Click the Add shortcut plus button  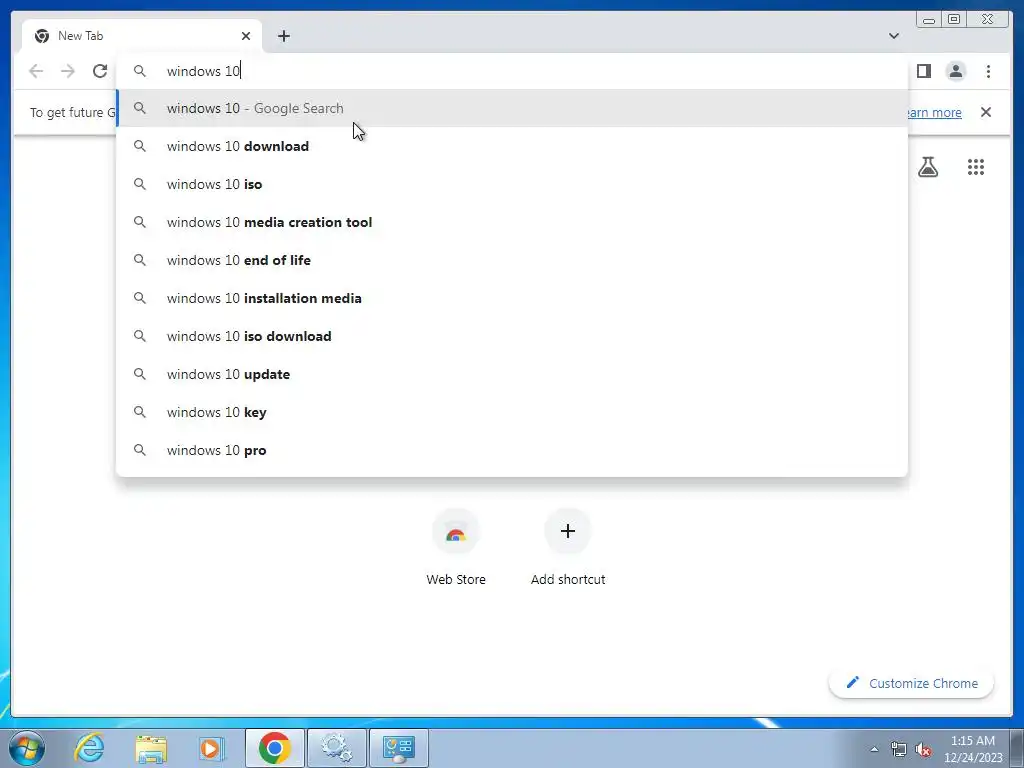568,531
